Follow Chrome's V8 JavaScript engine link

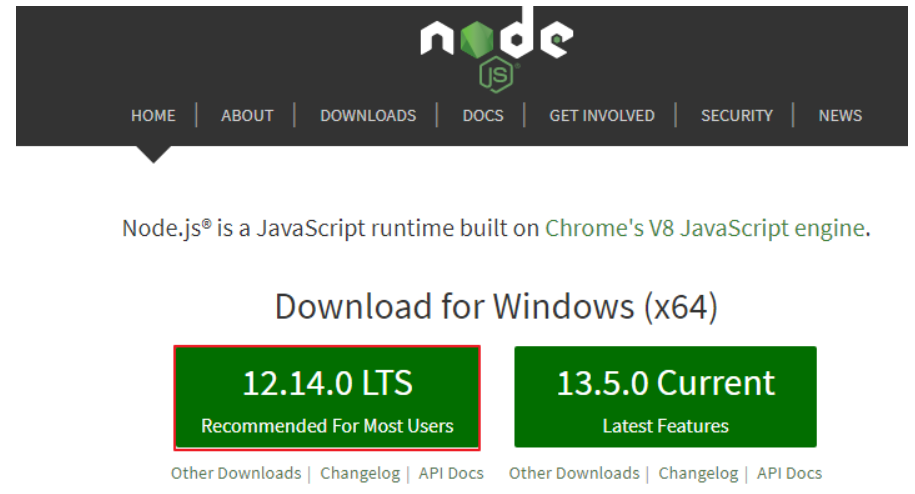pos(704,228)
